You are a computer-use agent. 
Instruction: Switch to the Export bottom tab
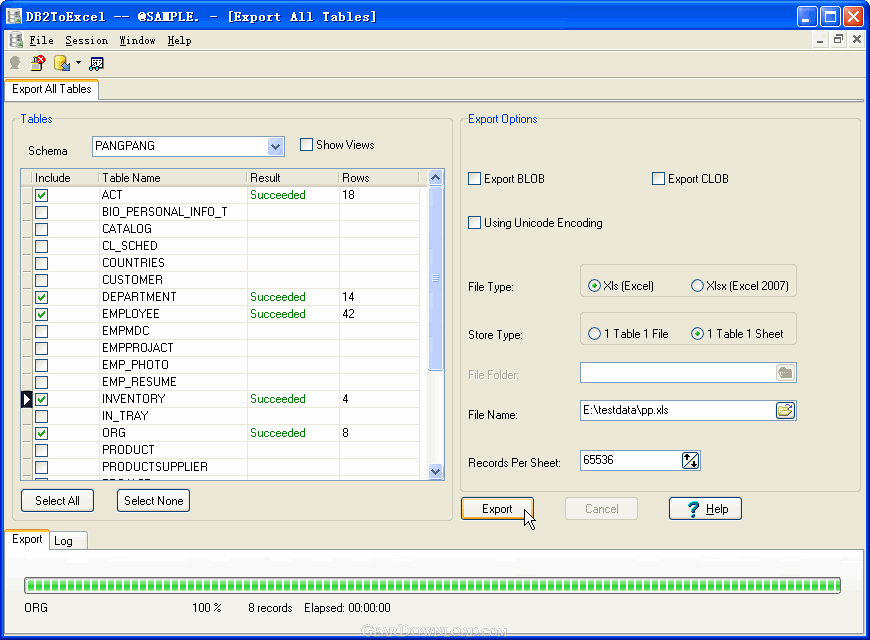coord(27,540)
